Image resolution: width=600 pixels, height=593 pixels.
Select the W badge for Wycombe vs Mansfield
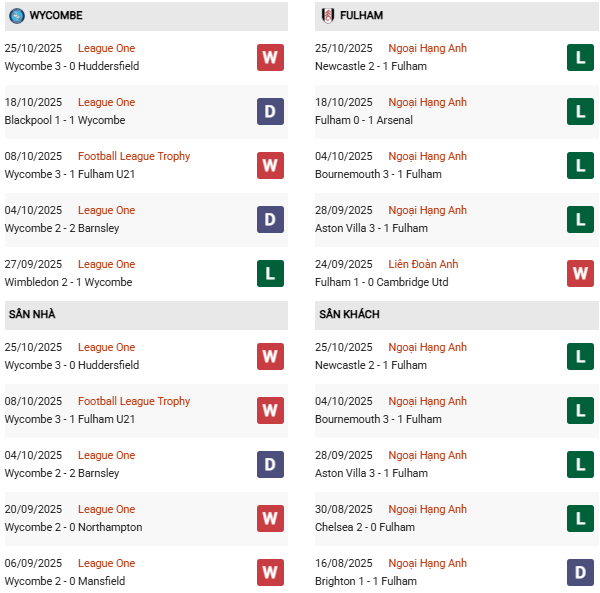pos(270,572)
